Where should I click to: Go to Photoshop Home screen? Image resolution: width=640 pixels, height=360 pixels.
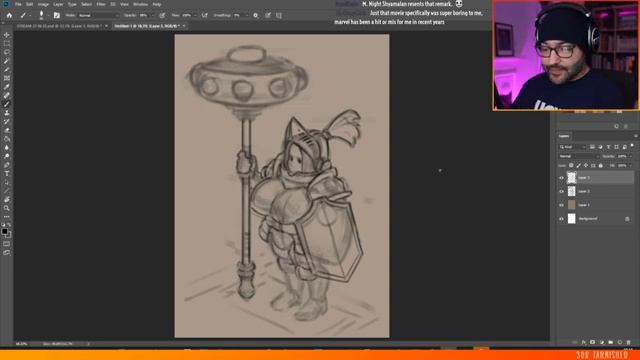(x=9, y=15)
